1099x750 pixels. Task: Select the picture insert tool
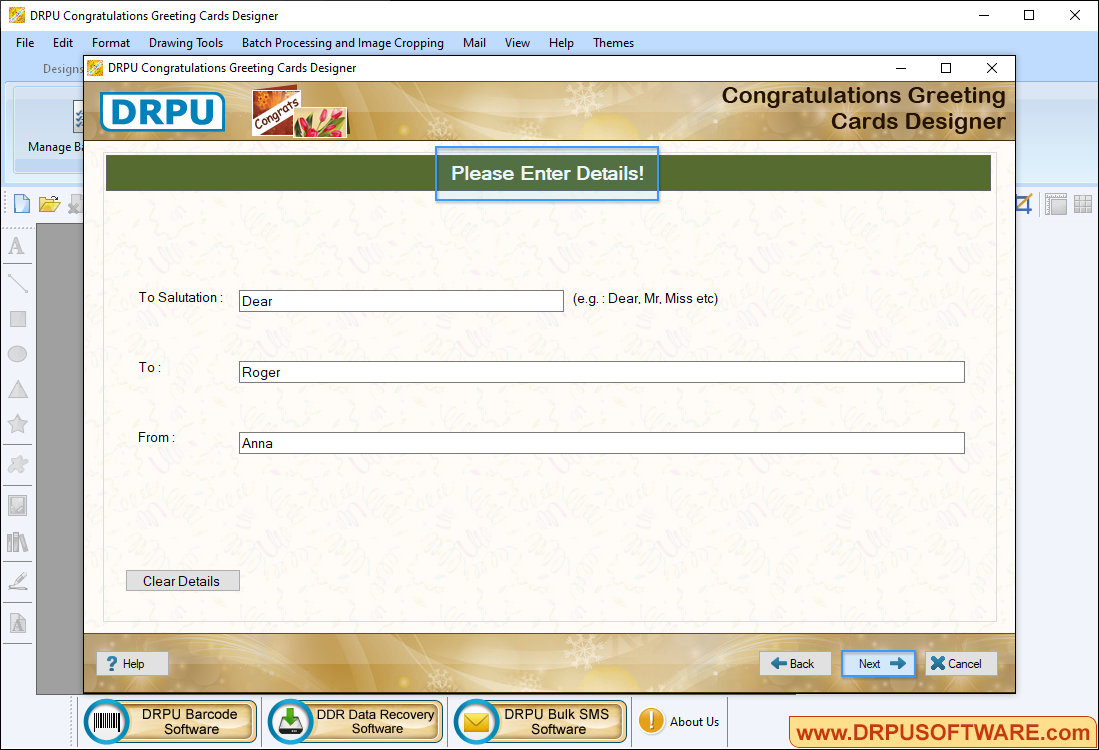[x=16, y=504]
